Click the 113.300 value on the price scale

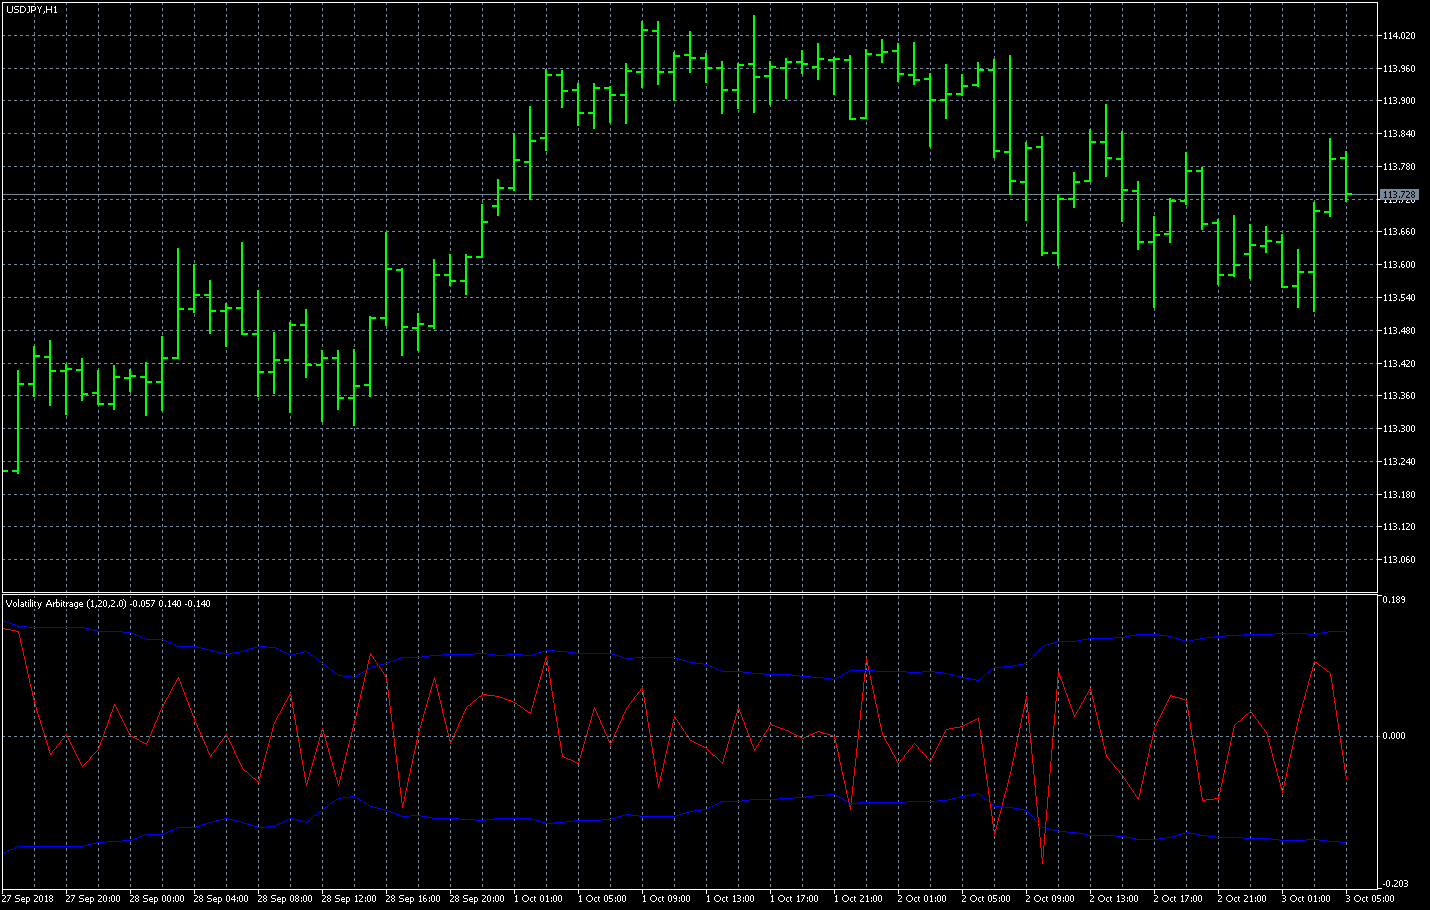(x=1398, y=427)
